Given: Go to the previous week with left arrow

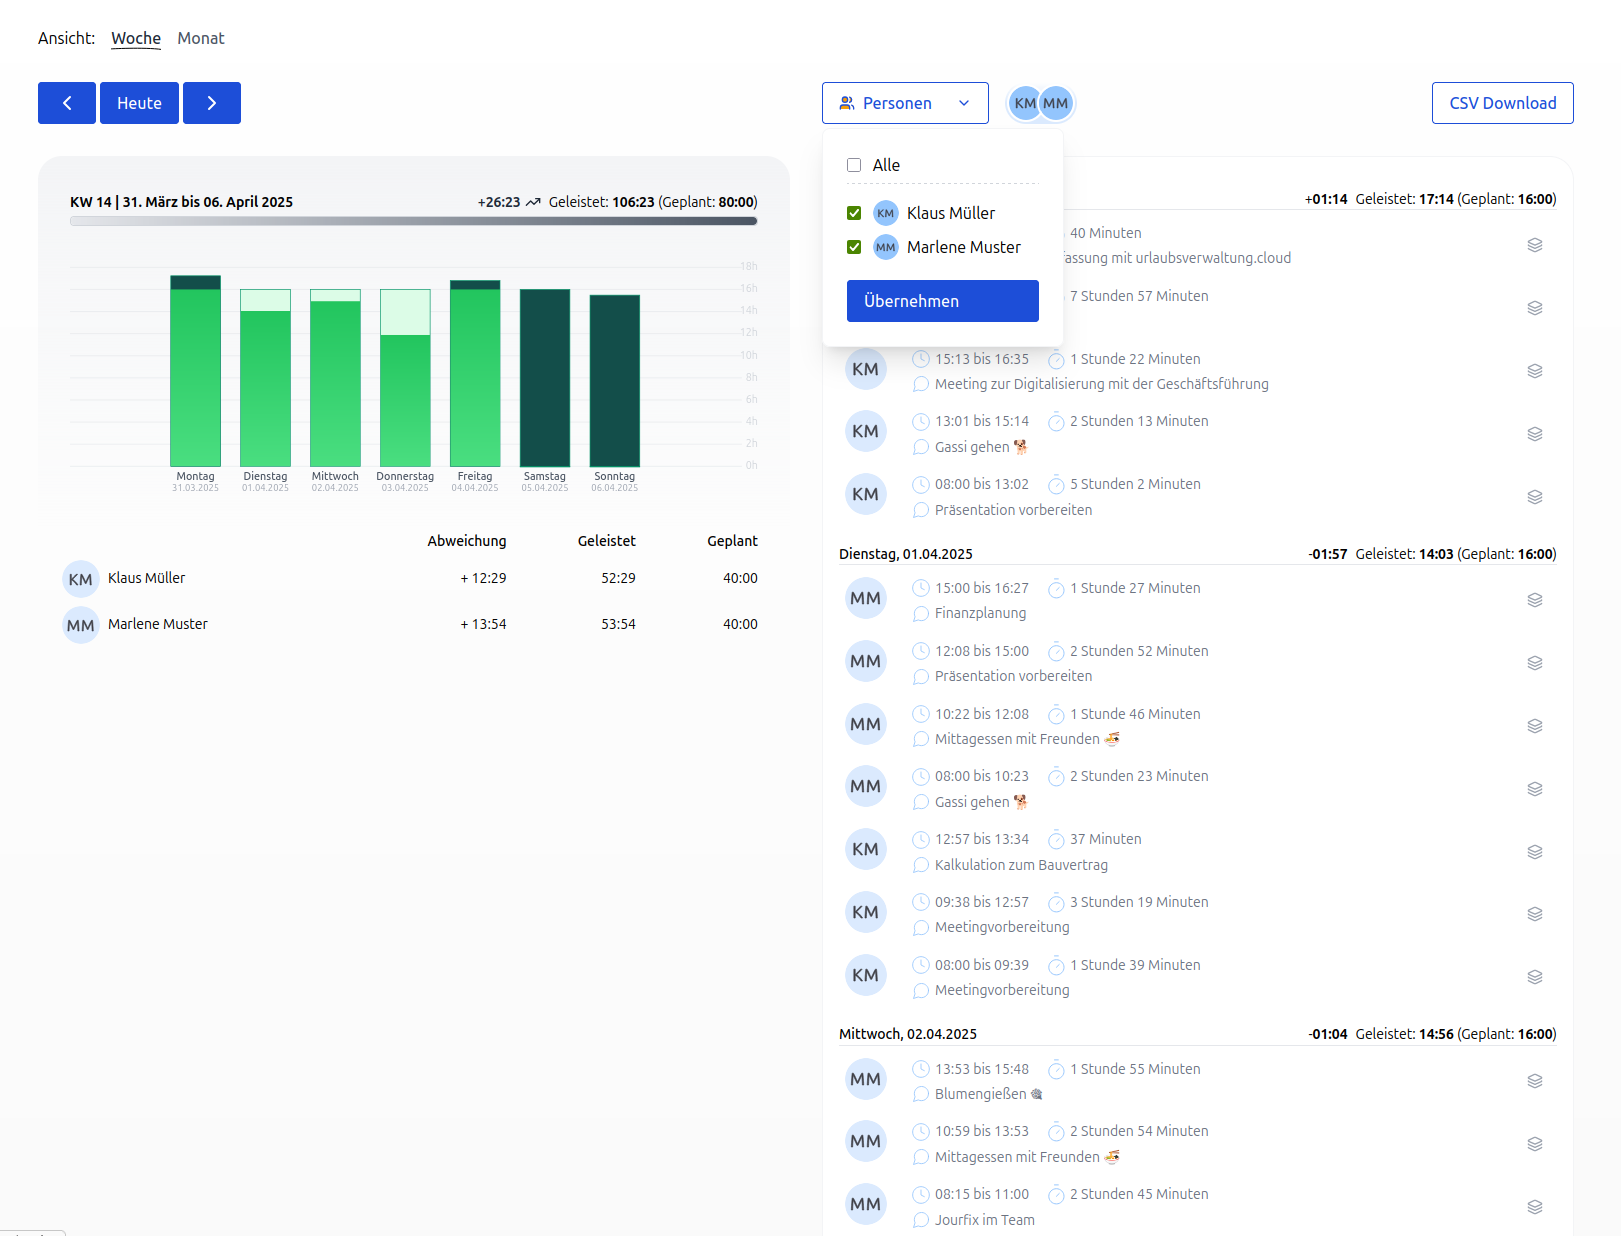Looking at the screenshot, I should pos(67,103).
